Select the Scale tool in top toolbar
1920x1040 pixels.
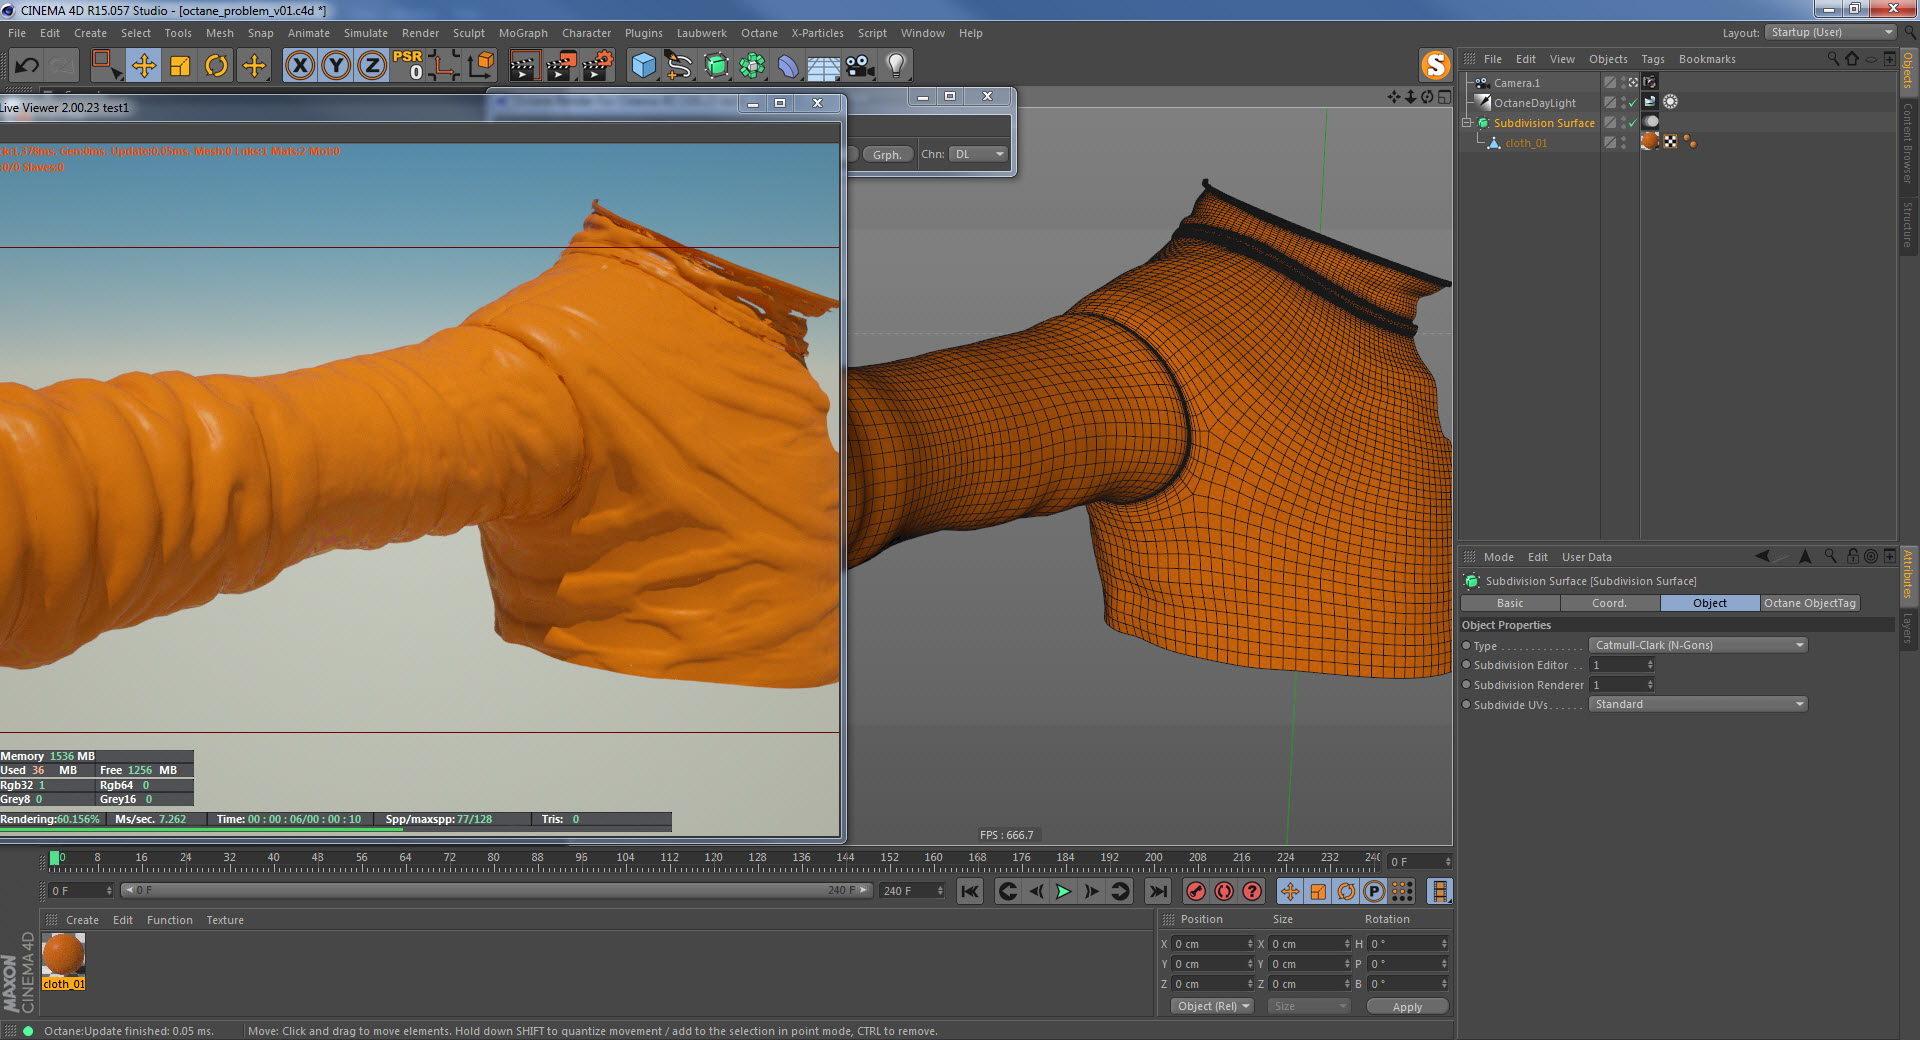pos(180,66)
